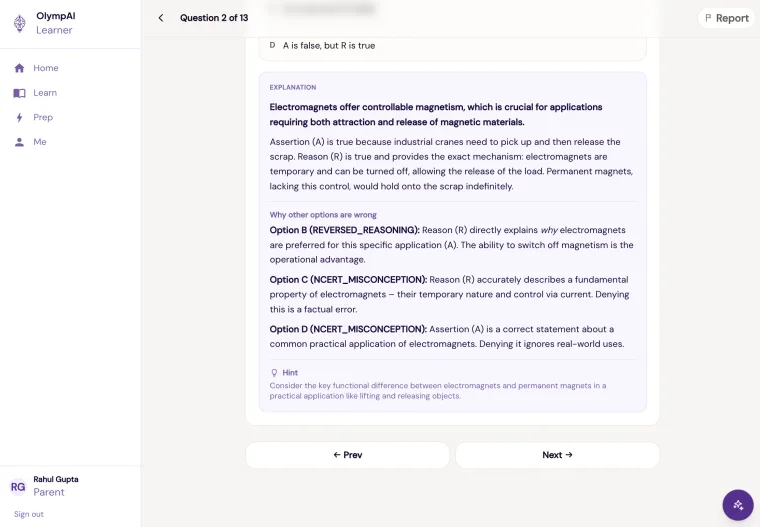This screenshot has height=527, width=760.
Task: Report this question
Action: [727, 18]
